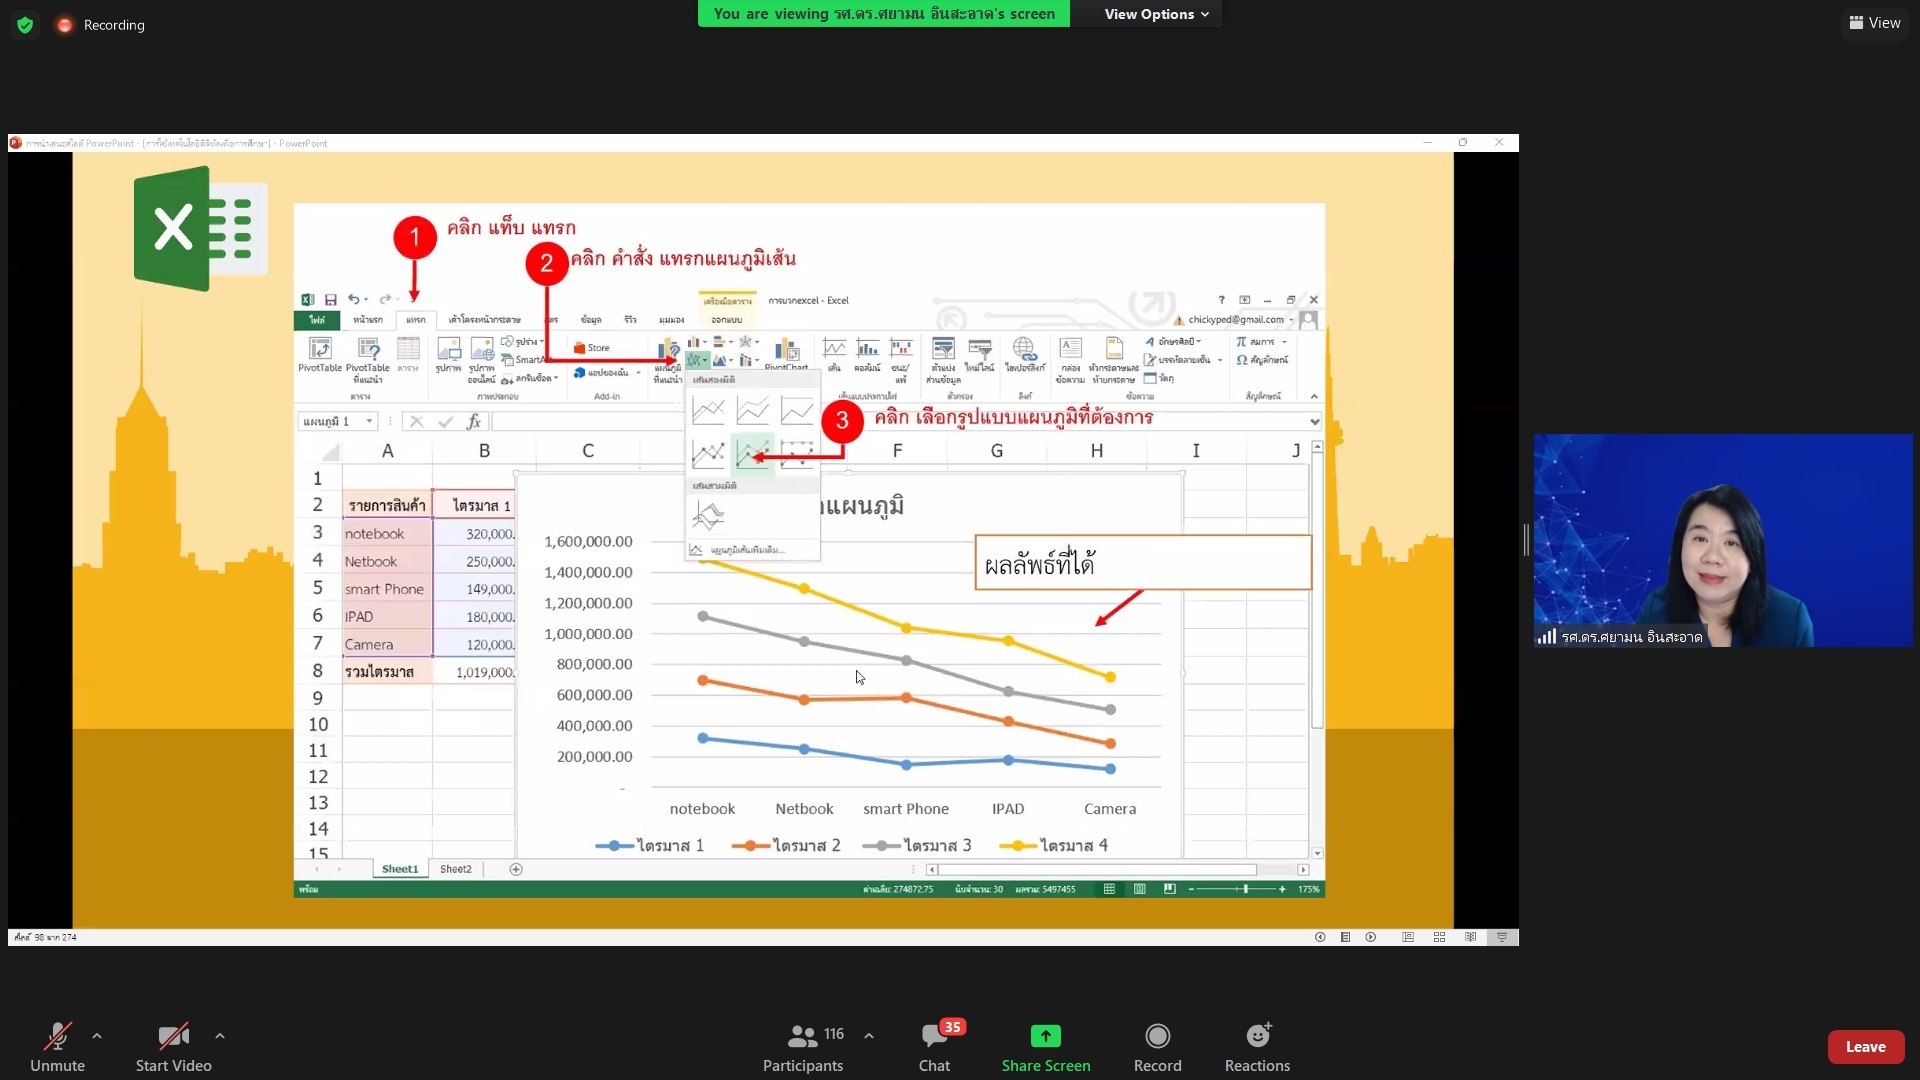This screenshot has height=1080, width=1920.
Task: Select stacked line with markers chart type
Action: point(753,454)
